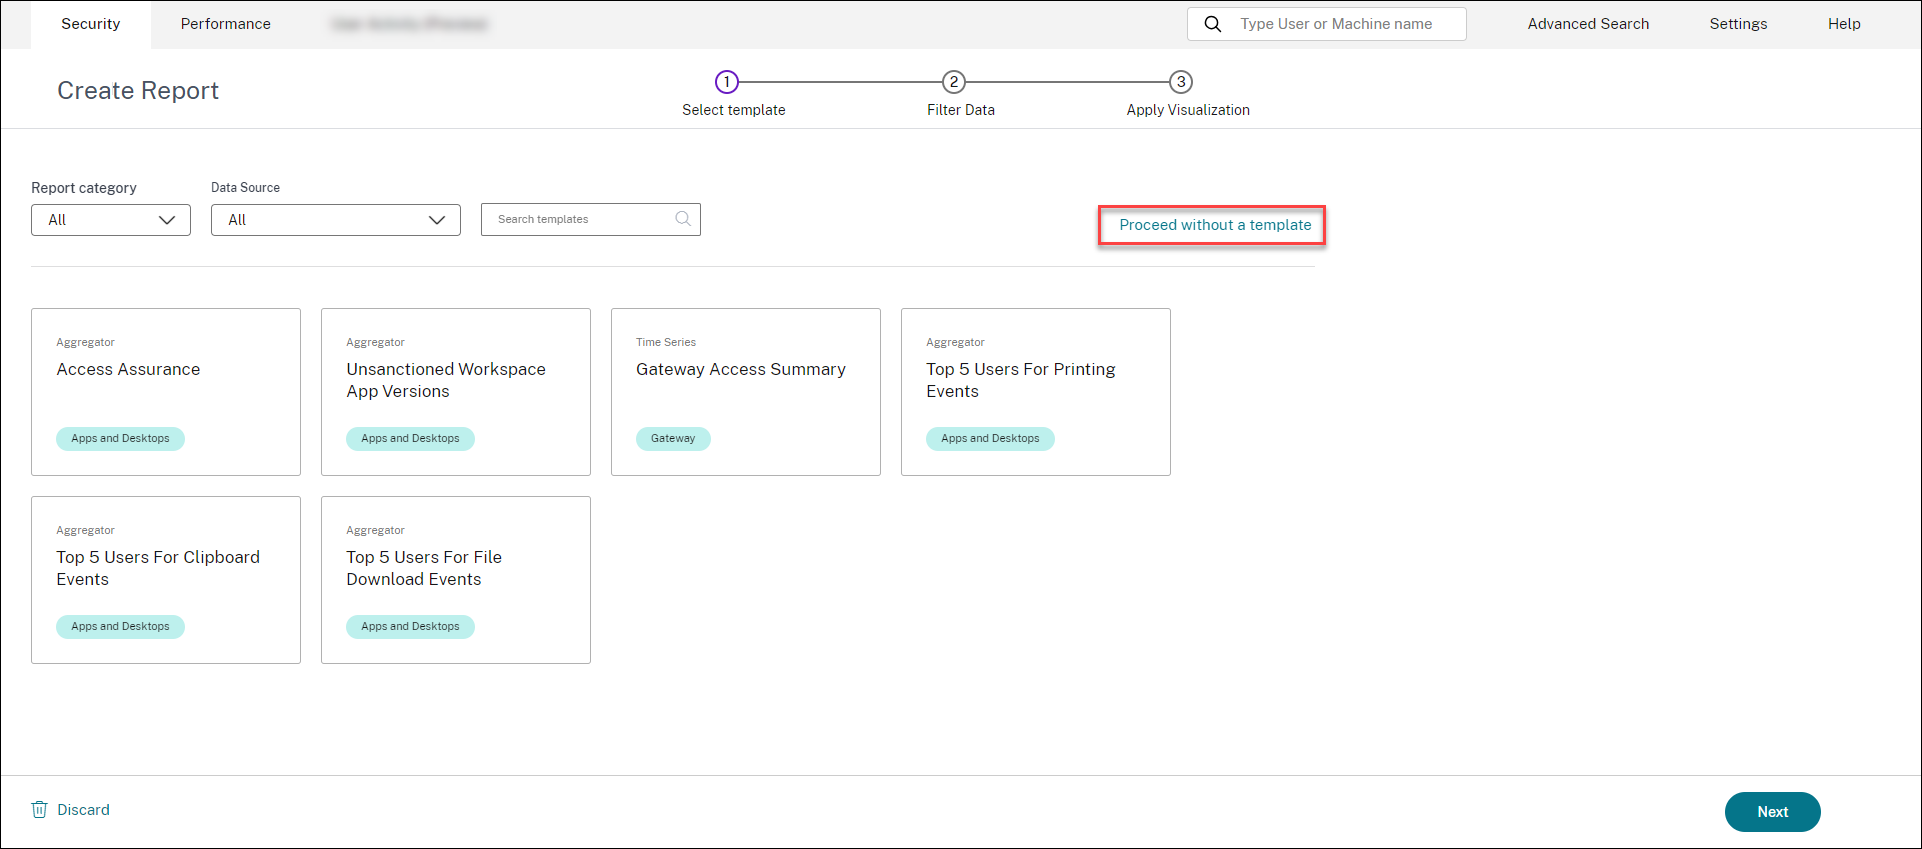This screenshot has width=1922, height=849.
Task: Open the Data Source dropdown
Action: point(335,220)
